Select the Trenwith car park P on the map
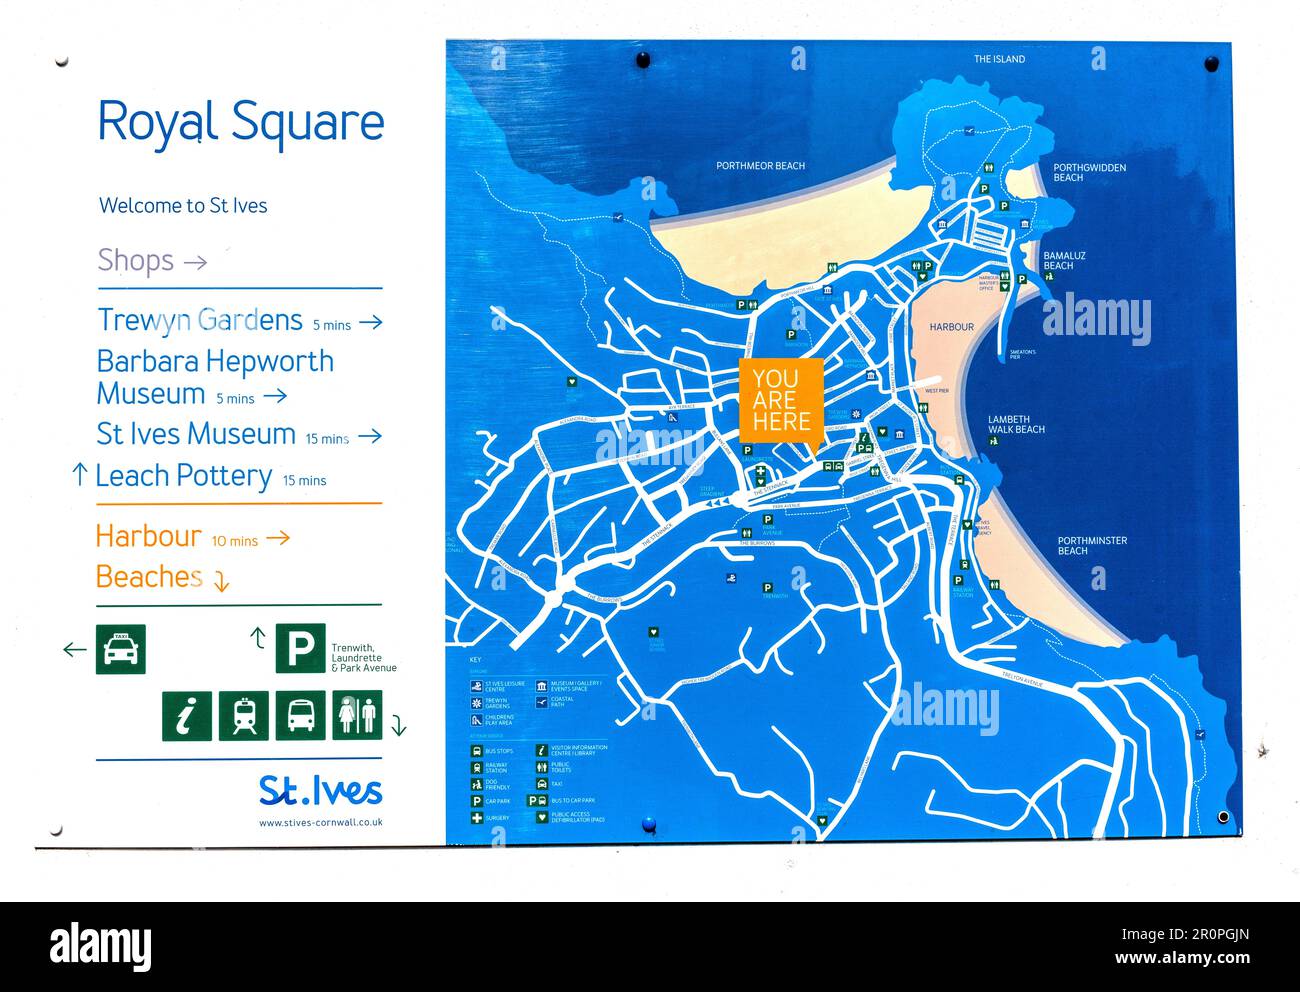The width and height of the screenshot is (1300, 992). click(767, 588)
